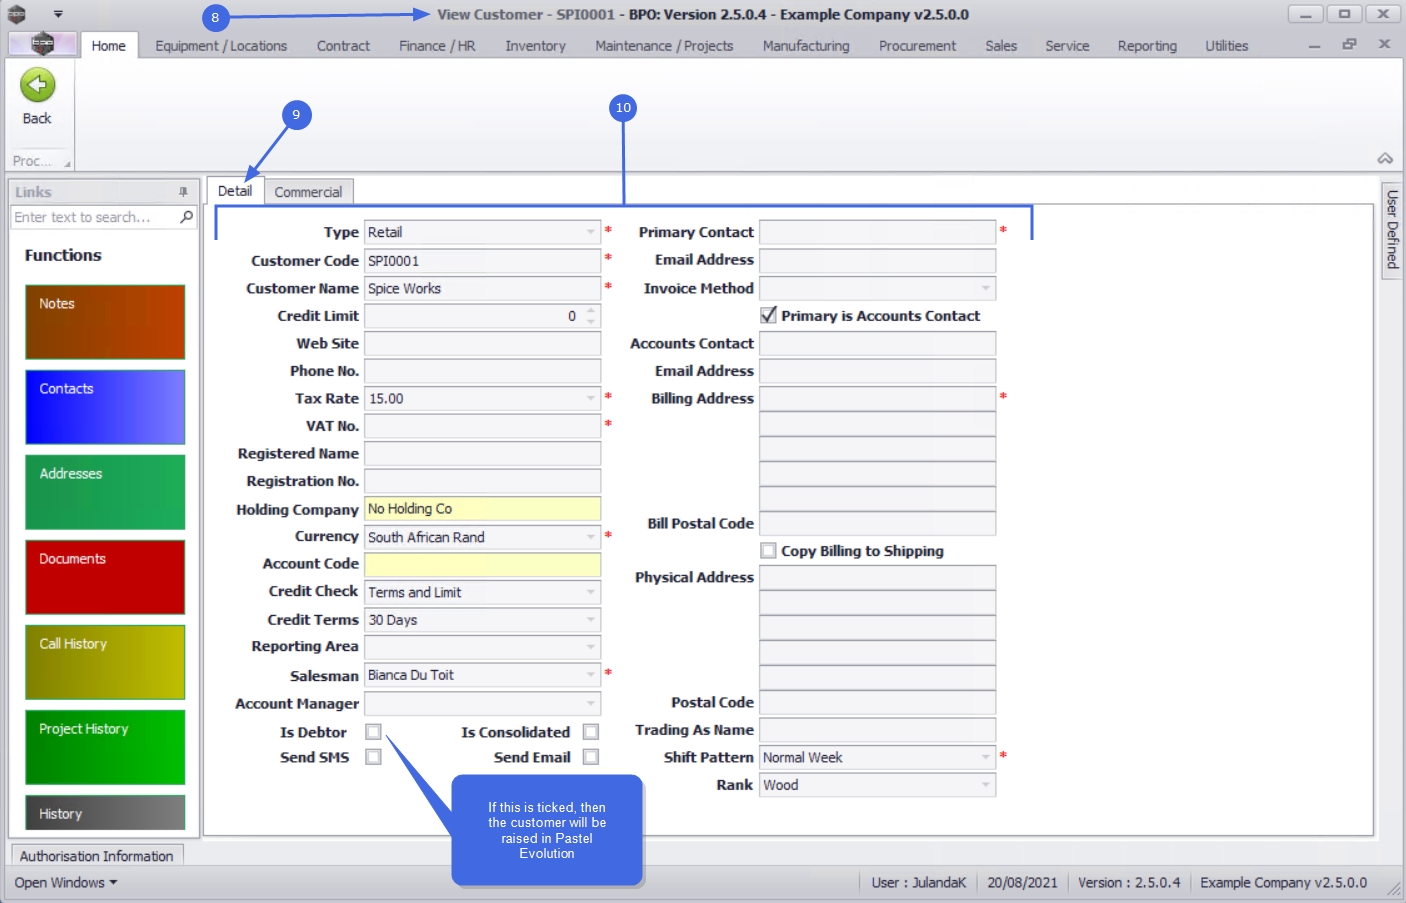
Task: Increase Credit Limit with the up spinner
Action: pos(591,311)
